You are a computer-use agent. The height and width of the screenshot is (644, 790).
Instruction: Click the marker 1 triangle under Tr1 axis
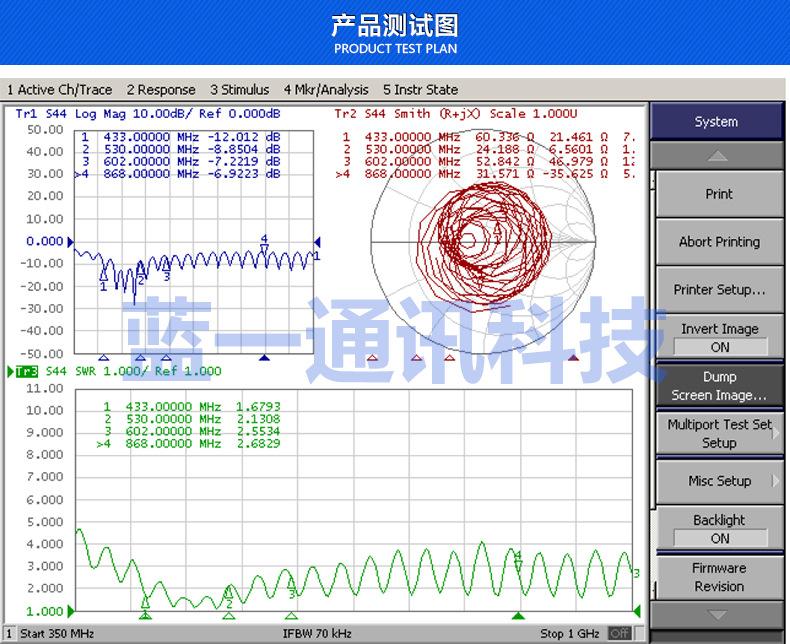tap(103, 358)
